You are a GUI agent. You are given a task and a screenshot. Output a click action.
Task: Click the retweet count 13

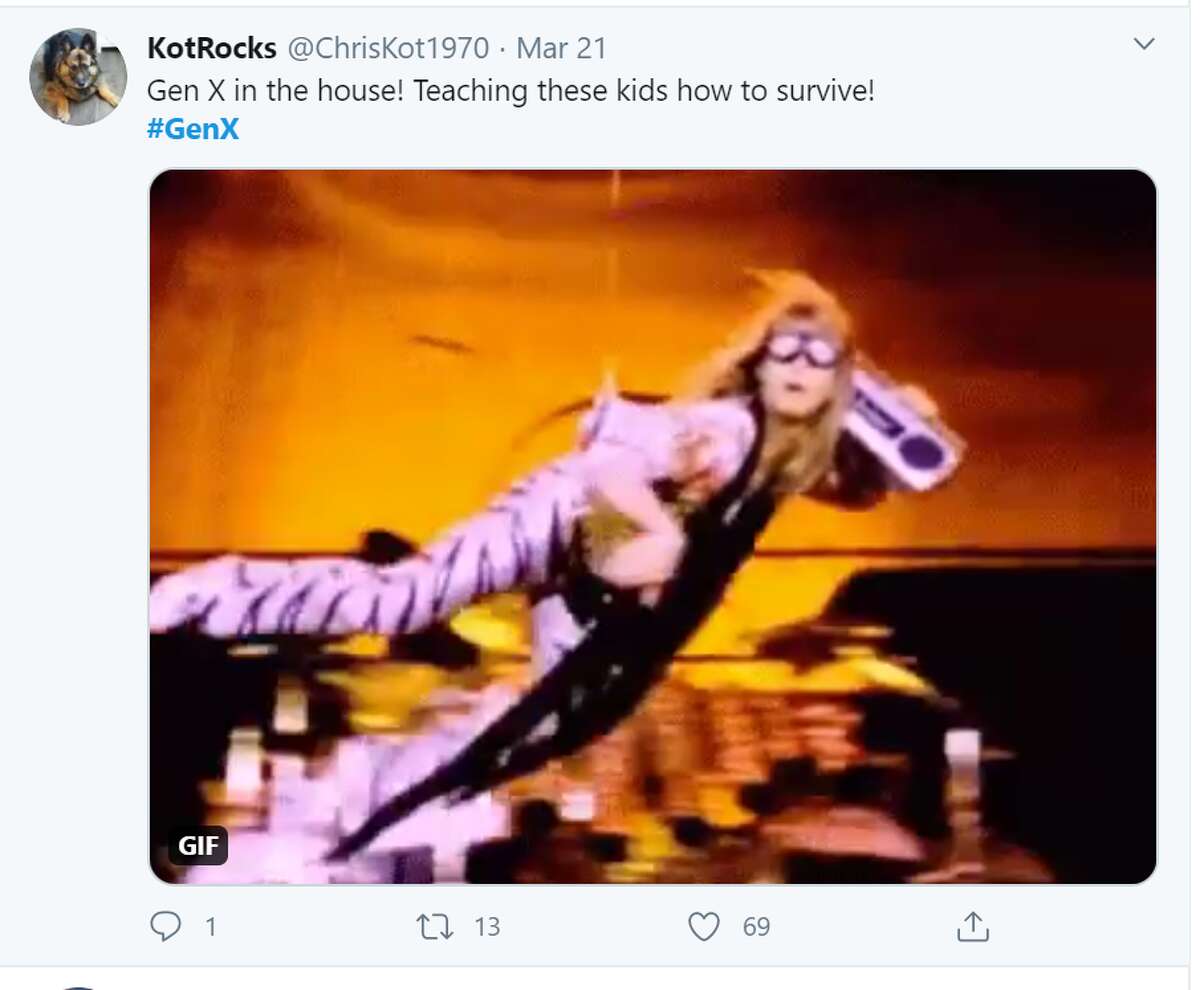click(486, 927)
